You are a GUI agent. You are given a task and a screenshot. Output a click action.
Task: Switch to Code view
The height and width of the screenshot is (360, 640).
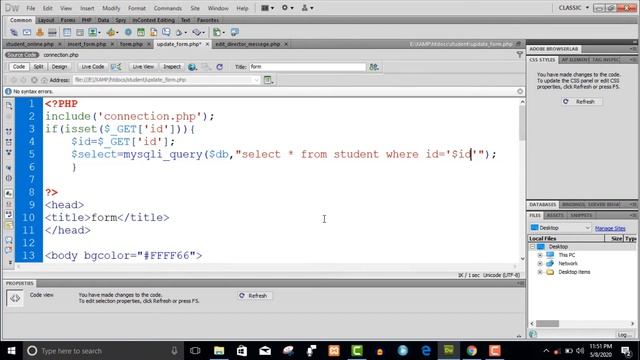coord(19,67)
